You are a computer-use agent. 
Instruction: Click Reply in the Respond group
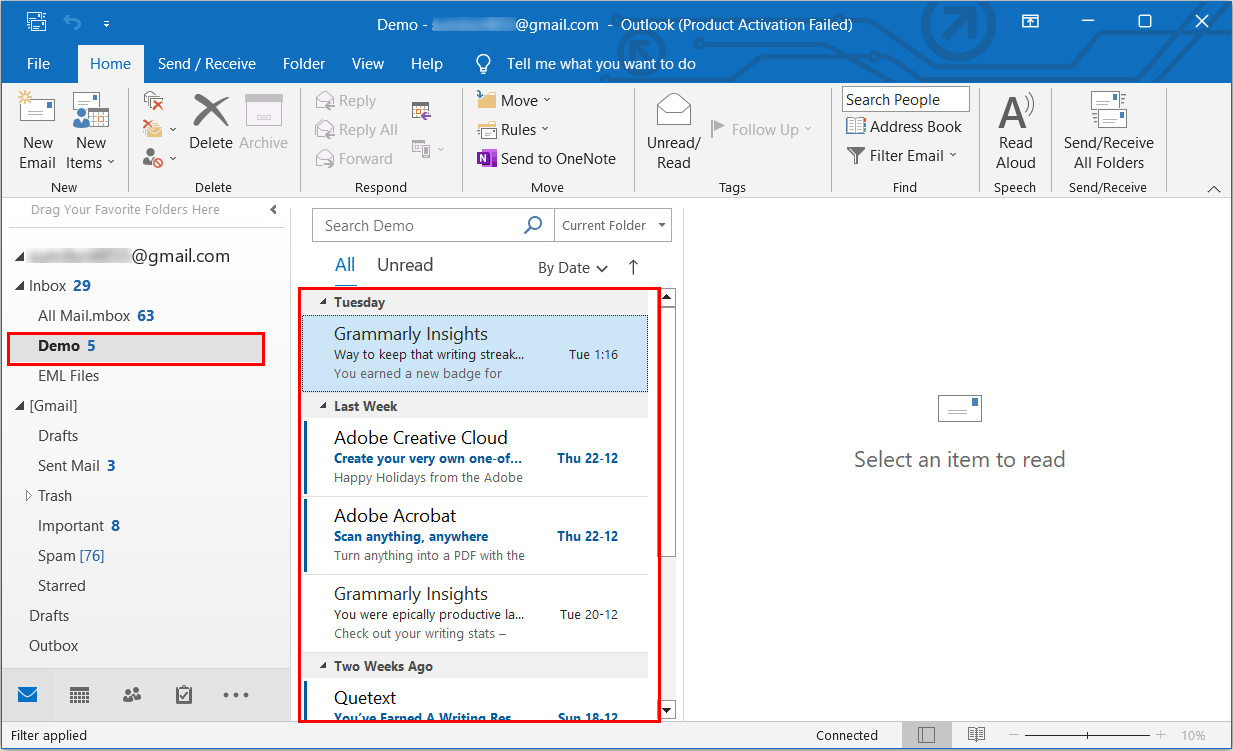click(346, 101)
